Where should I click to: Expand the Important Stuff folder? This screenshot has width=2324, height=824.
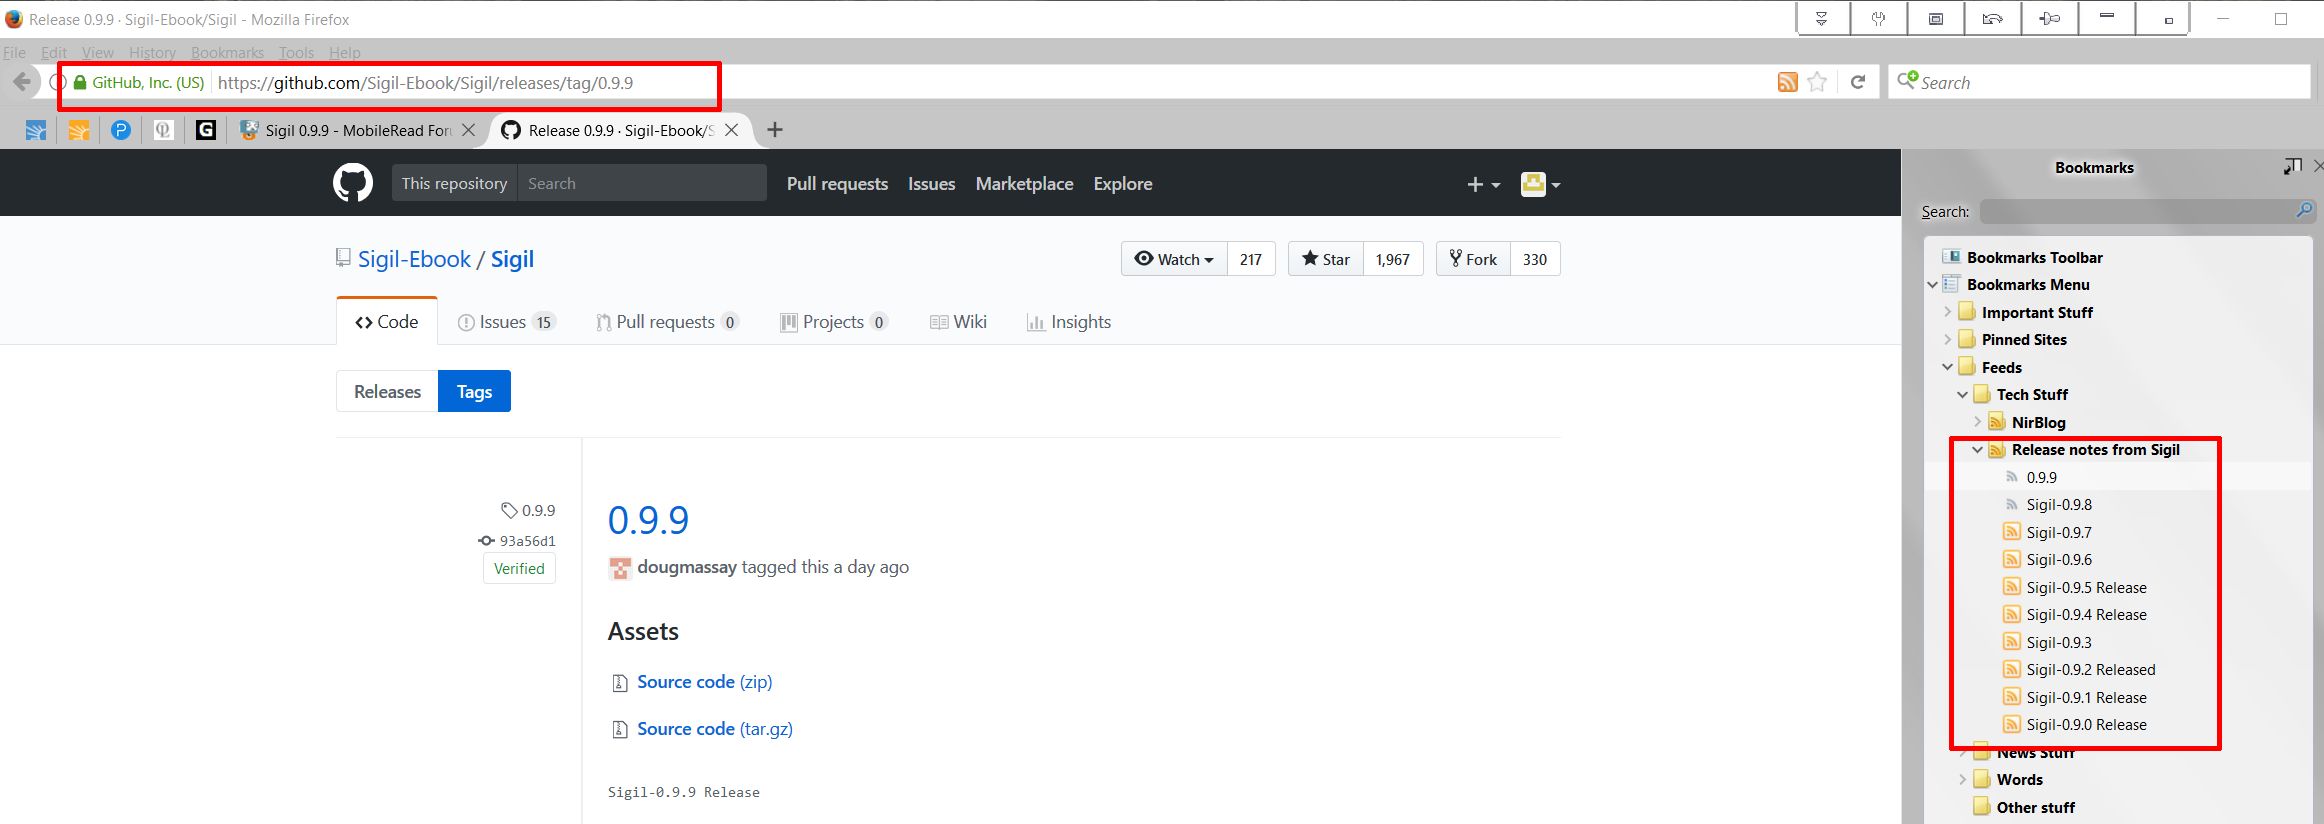[1947, 312]
